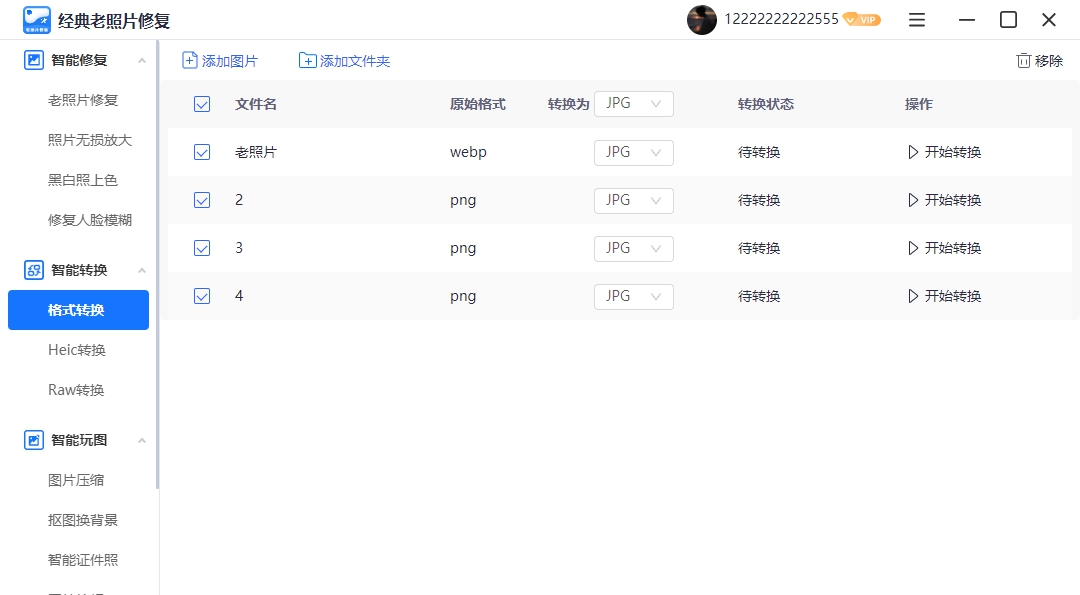The width and height of the screenshot is (1080, 595).
Task: Uncheck the 老照片 webp file row
Action: [201, 151]
